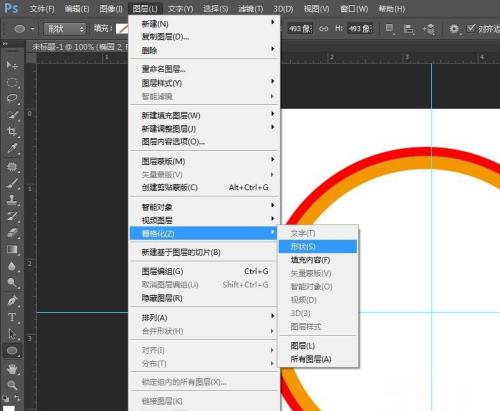Open the 编辑(E) menu

pyautogui.click(x=77, y=9)
